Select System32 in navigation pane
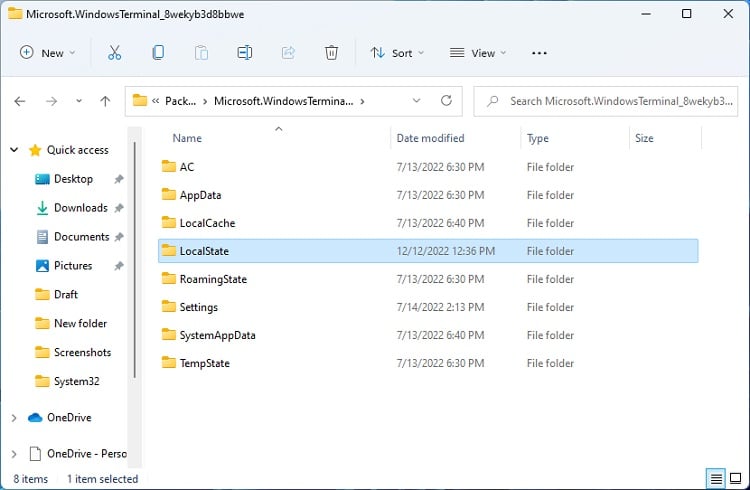 pyautogui.click(x=77, y=381)
